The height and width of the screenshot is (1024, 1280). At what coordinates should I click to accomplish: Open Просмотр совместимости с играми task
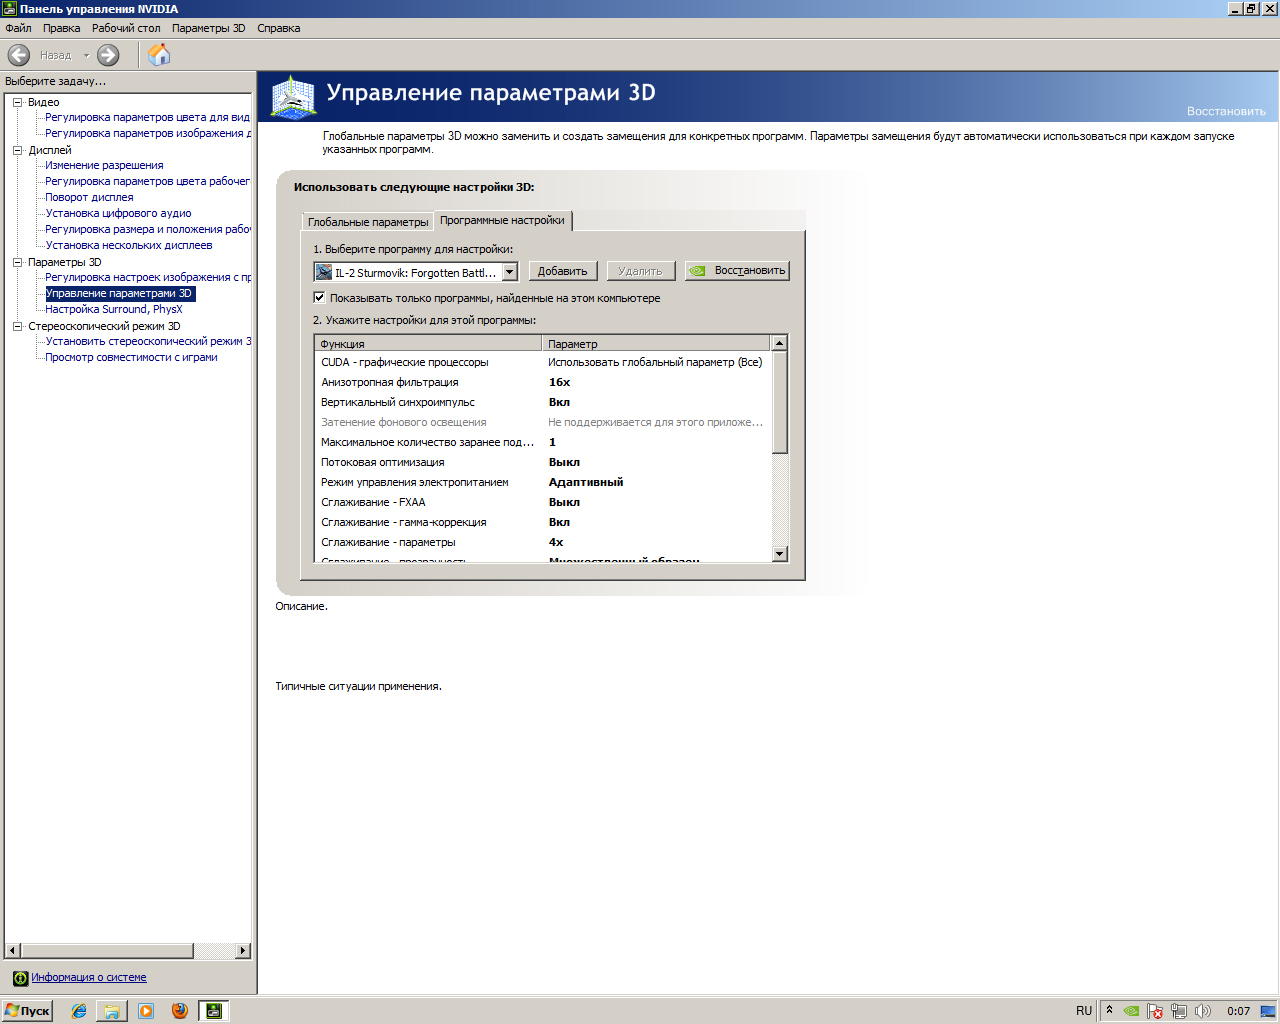[x=131, y=357]
